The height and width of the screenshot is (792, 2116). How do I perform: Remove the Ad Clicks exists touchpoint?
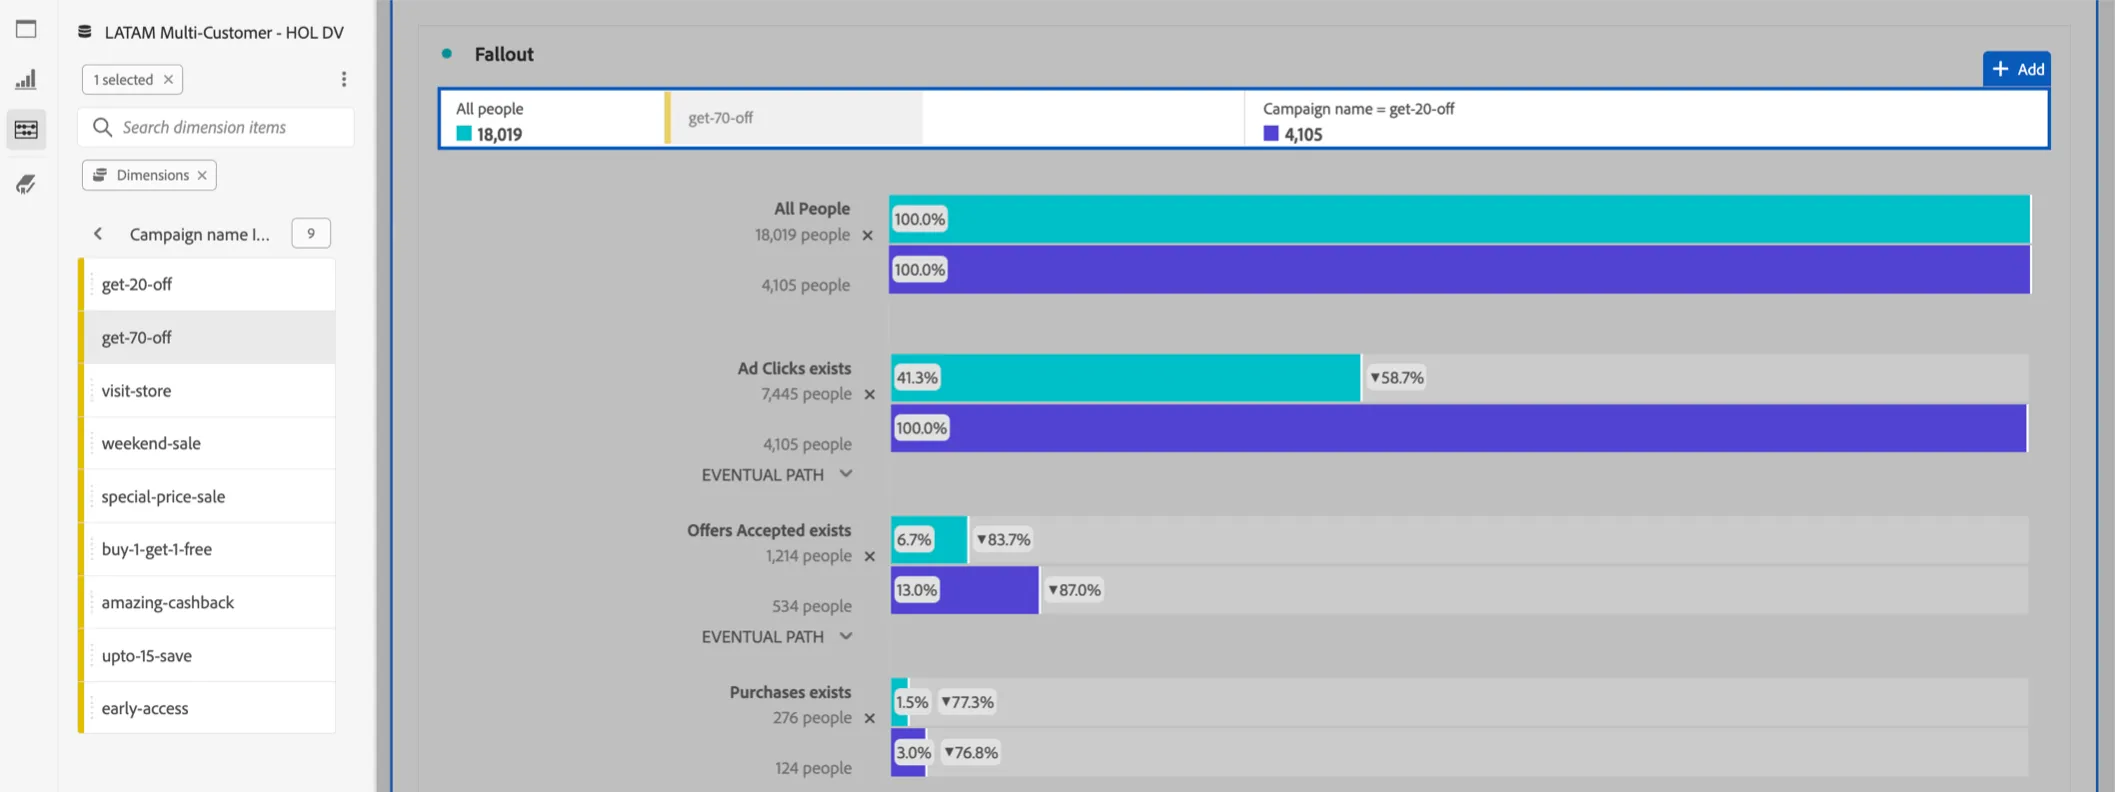click(870, 394)
